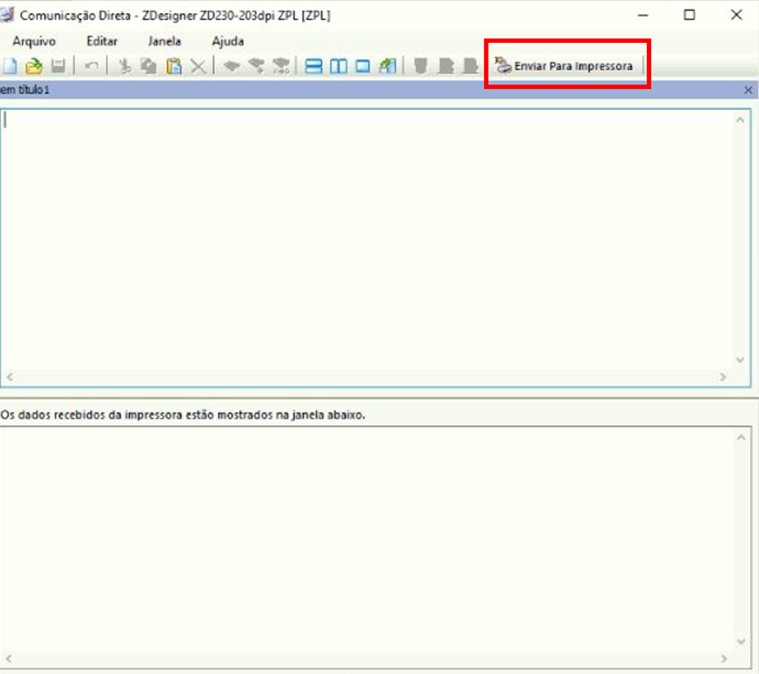Click inside the lower received data pane
This screenshot has width=759, height=674.
[360, 540]
